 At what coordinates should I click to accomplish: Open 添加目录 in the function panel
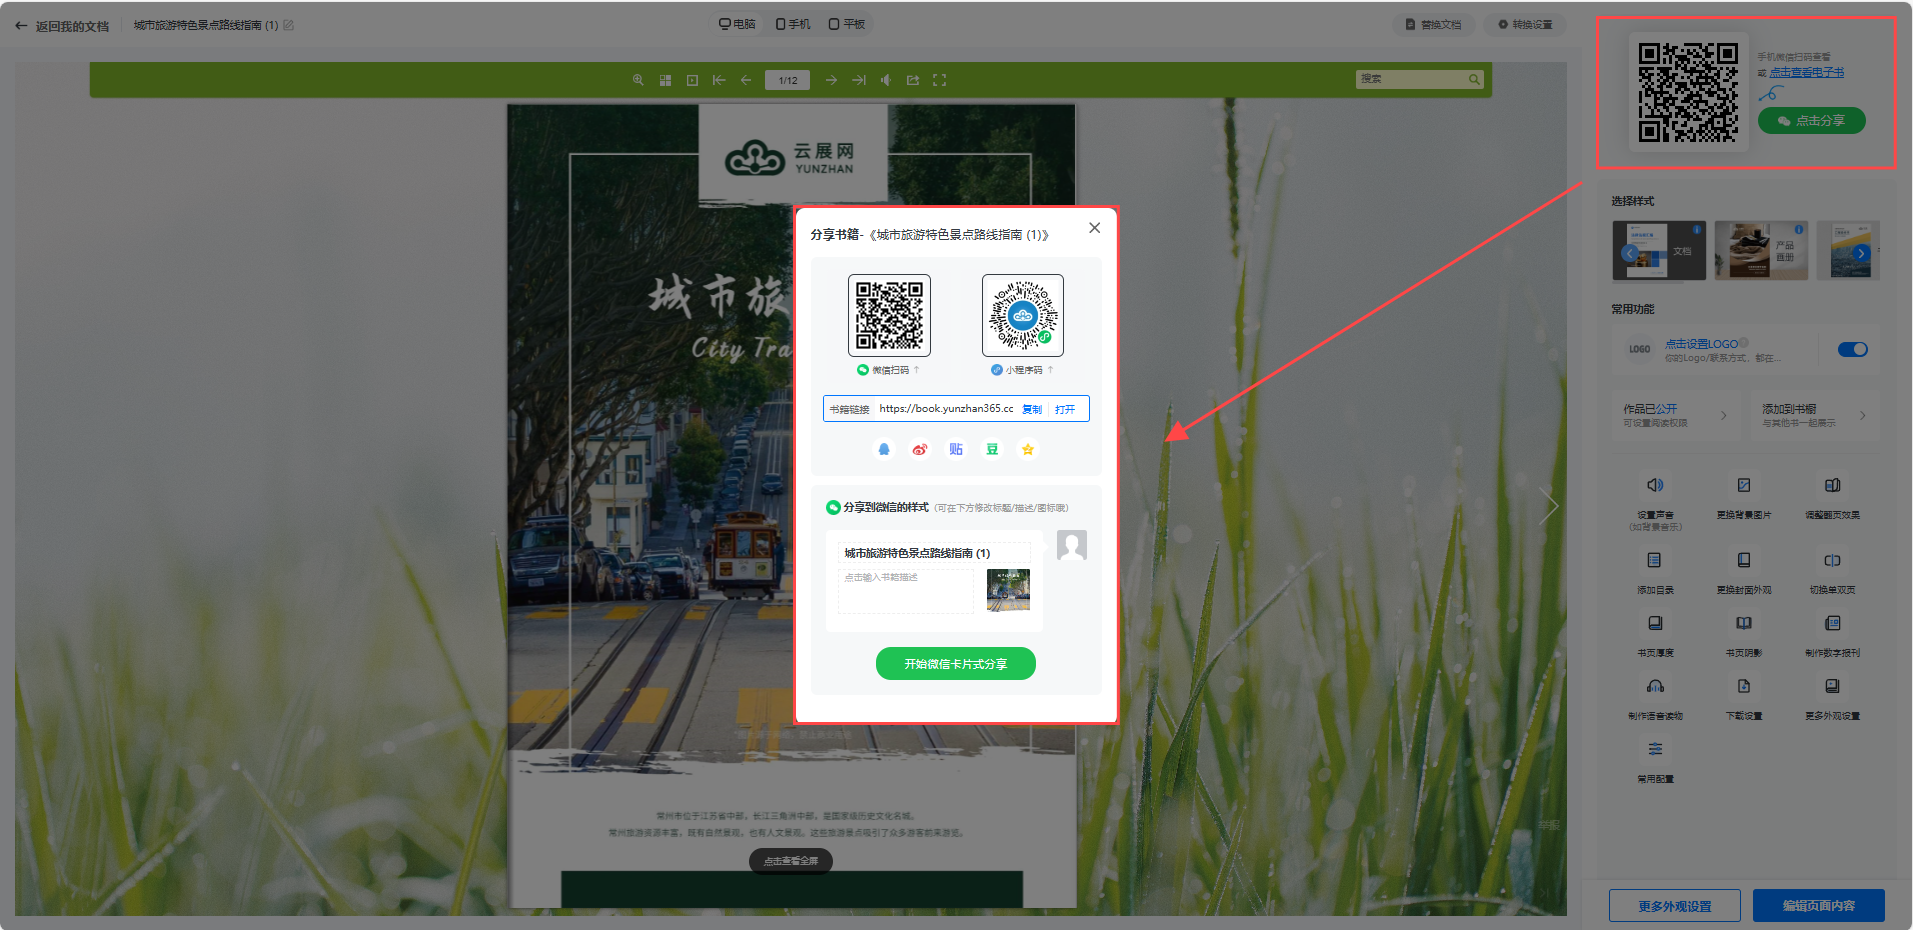coord(1655,561)
